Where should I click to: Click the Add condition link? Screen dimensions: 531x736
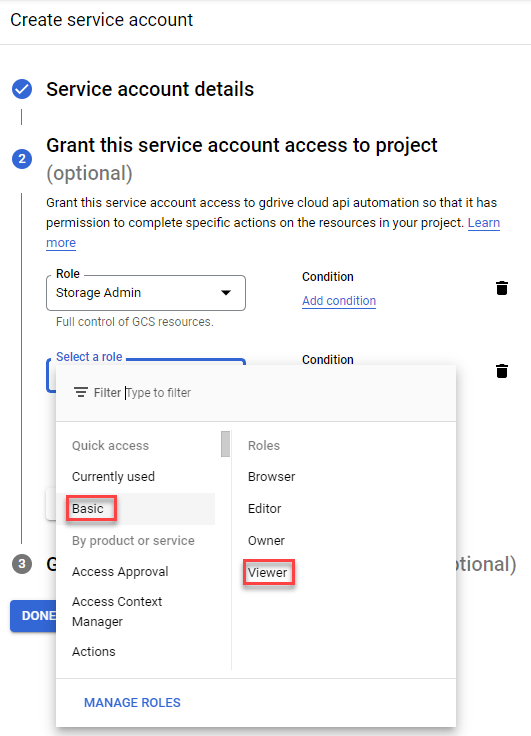(339, 301)
